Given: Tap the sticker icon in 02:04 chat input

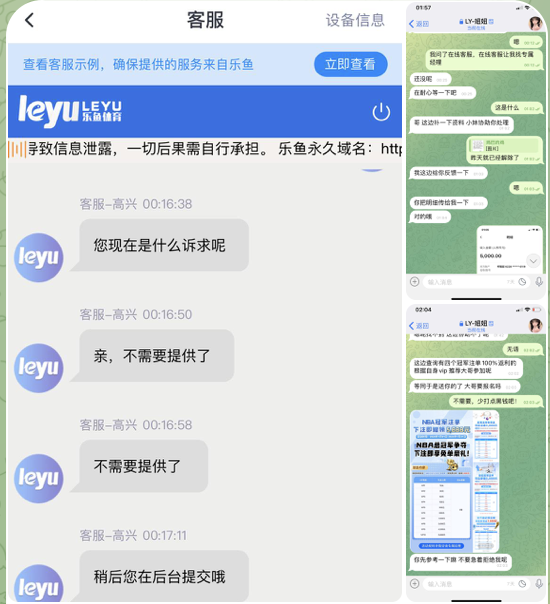Looking at the screenshot, I should tap(523, 584).
